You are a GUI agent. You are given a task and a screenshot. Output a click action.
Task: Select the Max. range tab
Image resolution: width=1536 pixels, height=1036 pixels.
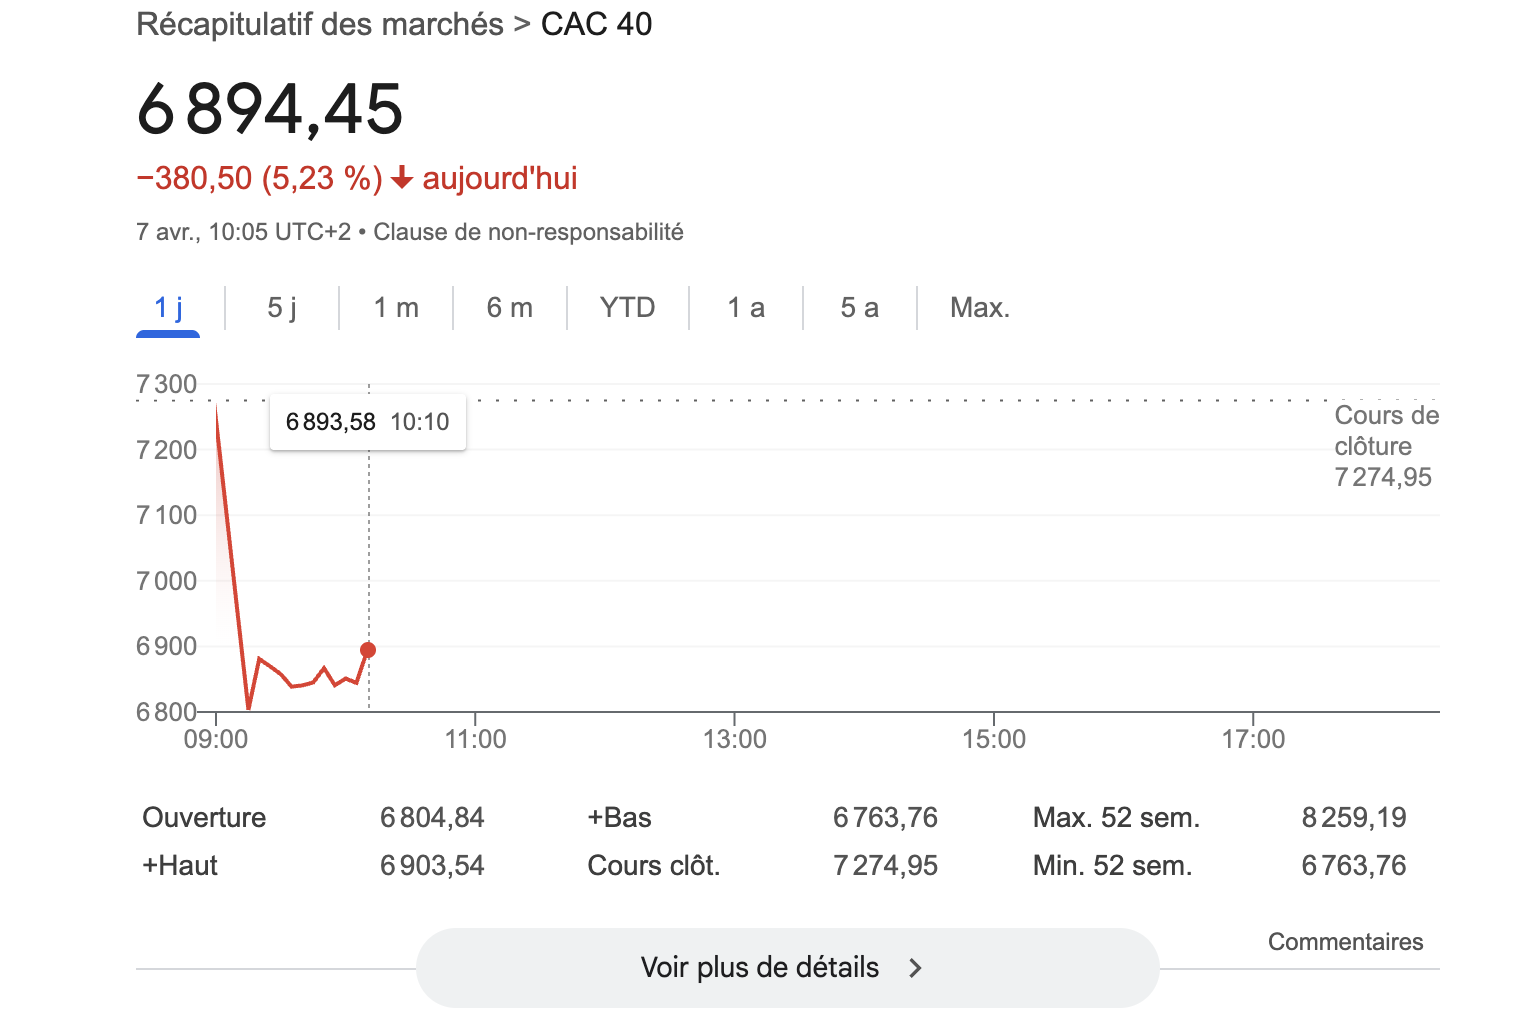point(980,308)
